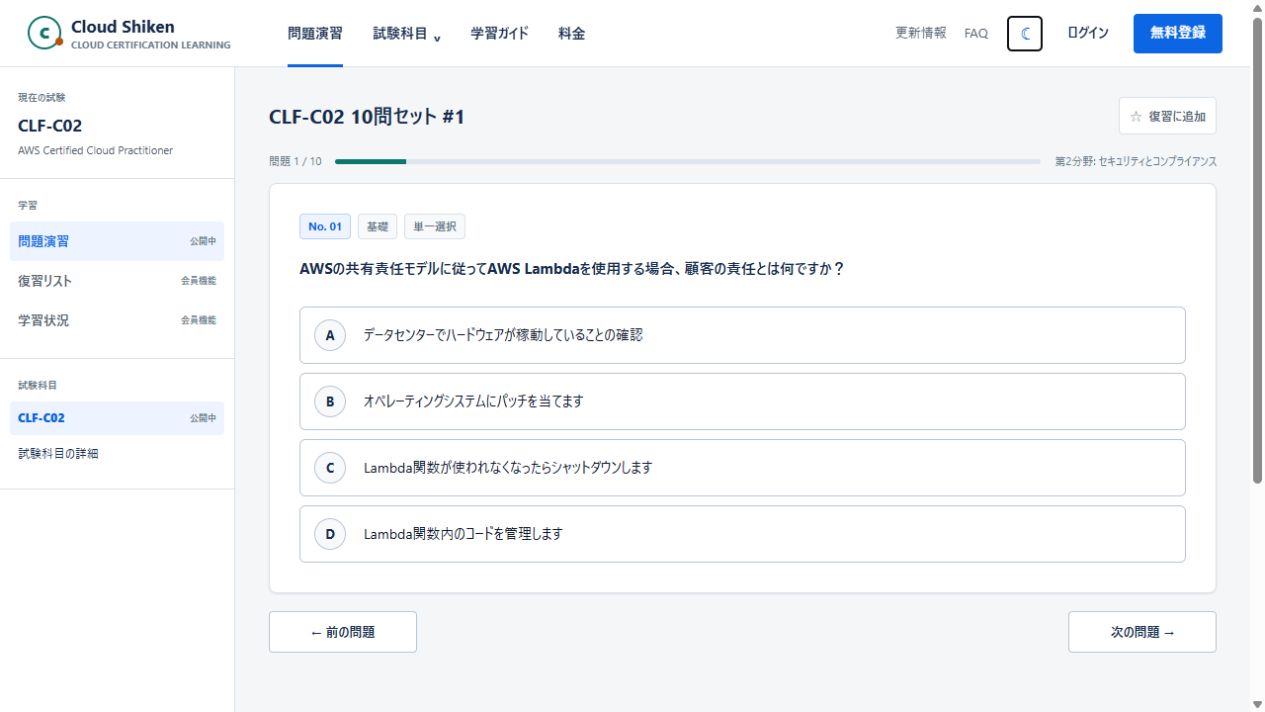Choose option text オペレーティングシステムにパッチを当てます
This screenshot has height=712, width=1265.
[x=473, y=401]
